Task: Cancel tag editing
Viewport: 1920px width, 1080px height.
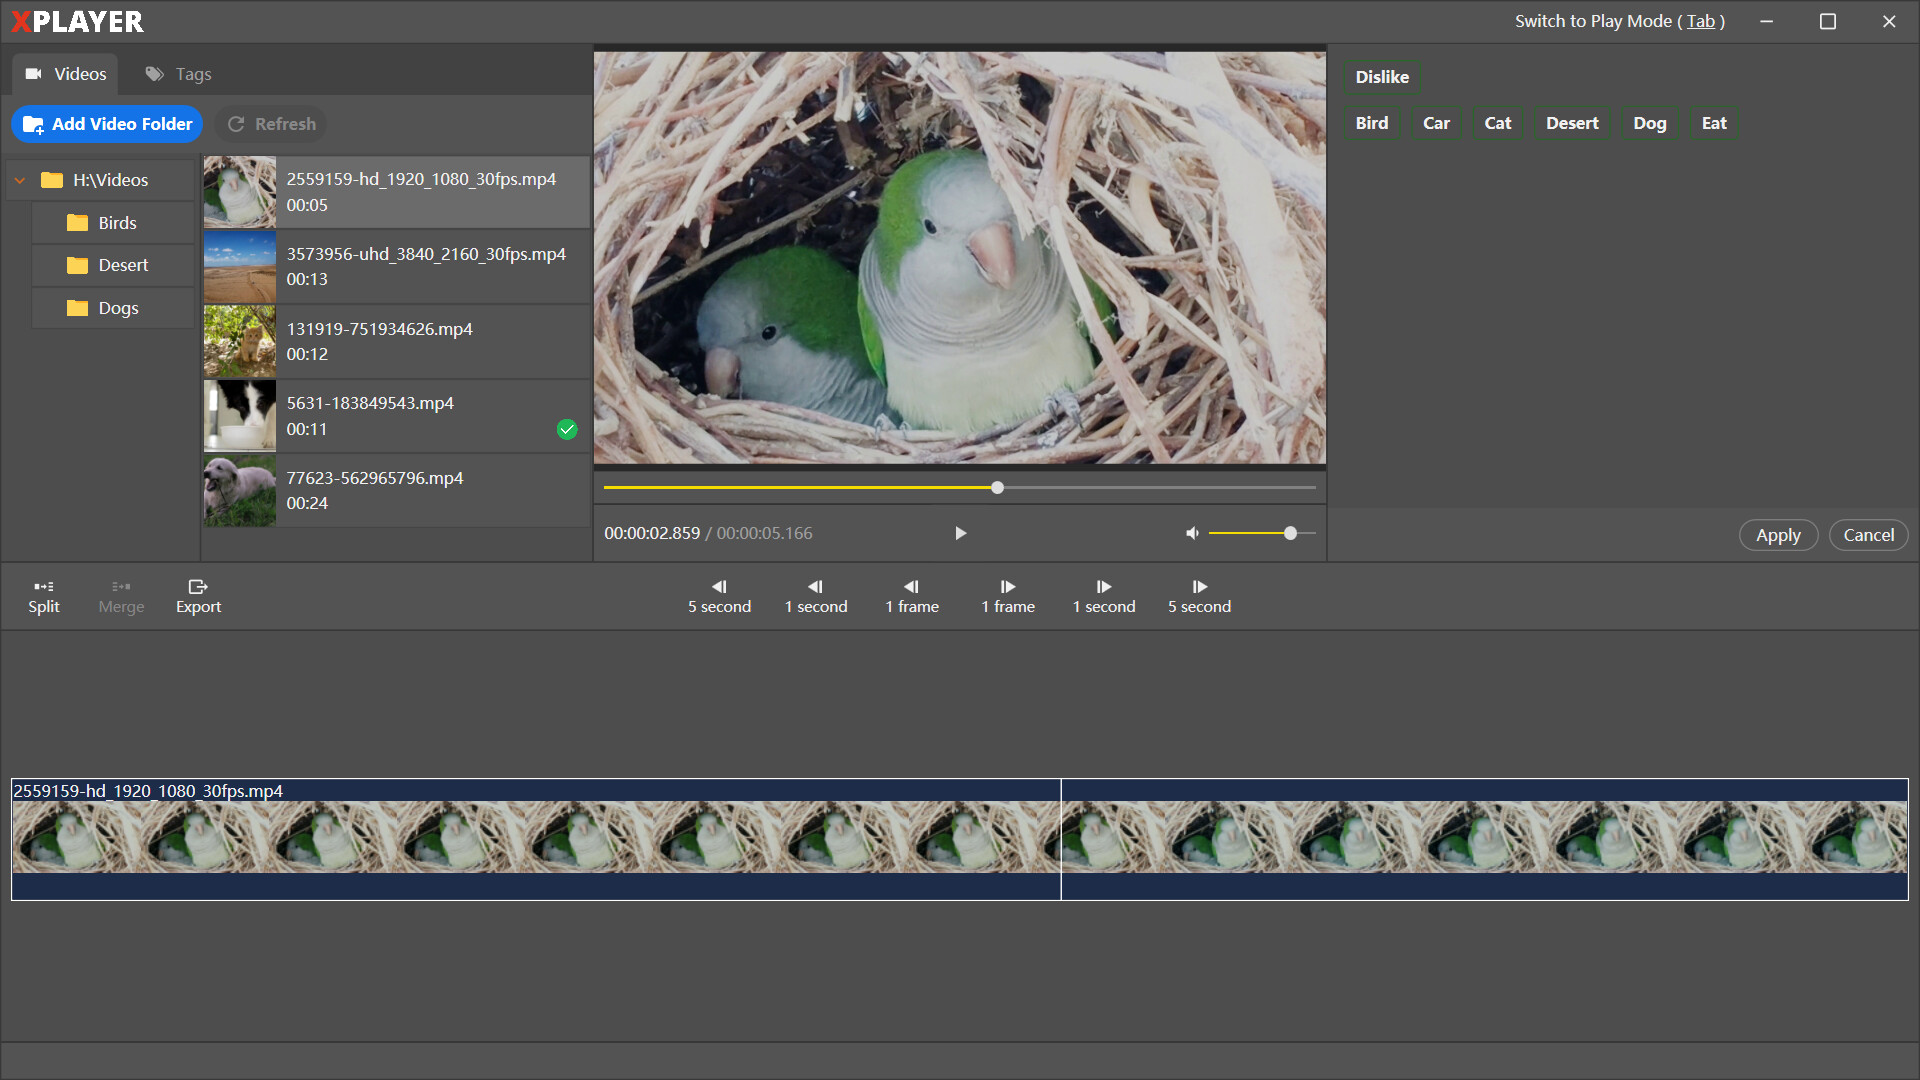Action: click(x=1868, y=535)
